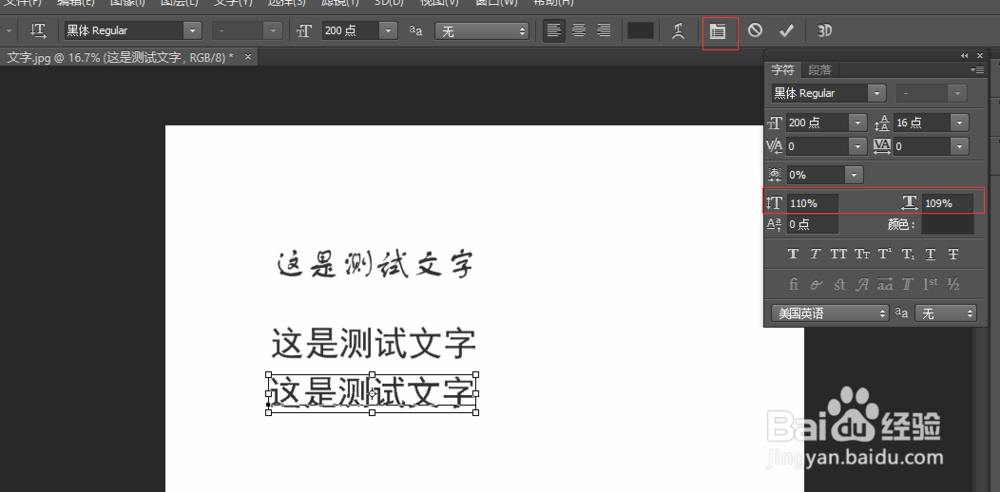Click the calligraphy-style 这是测试文字 text

pyautogui.click(x=375, y=265)
